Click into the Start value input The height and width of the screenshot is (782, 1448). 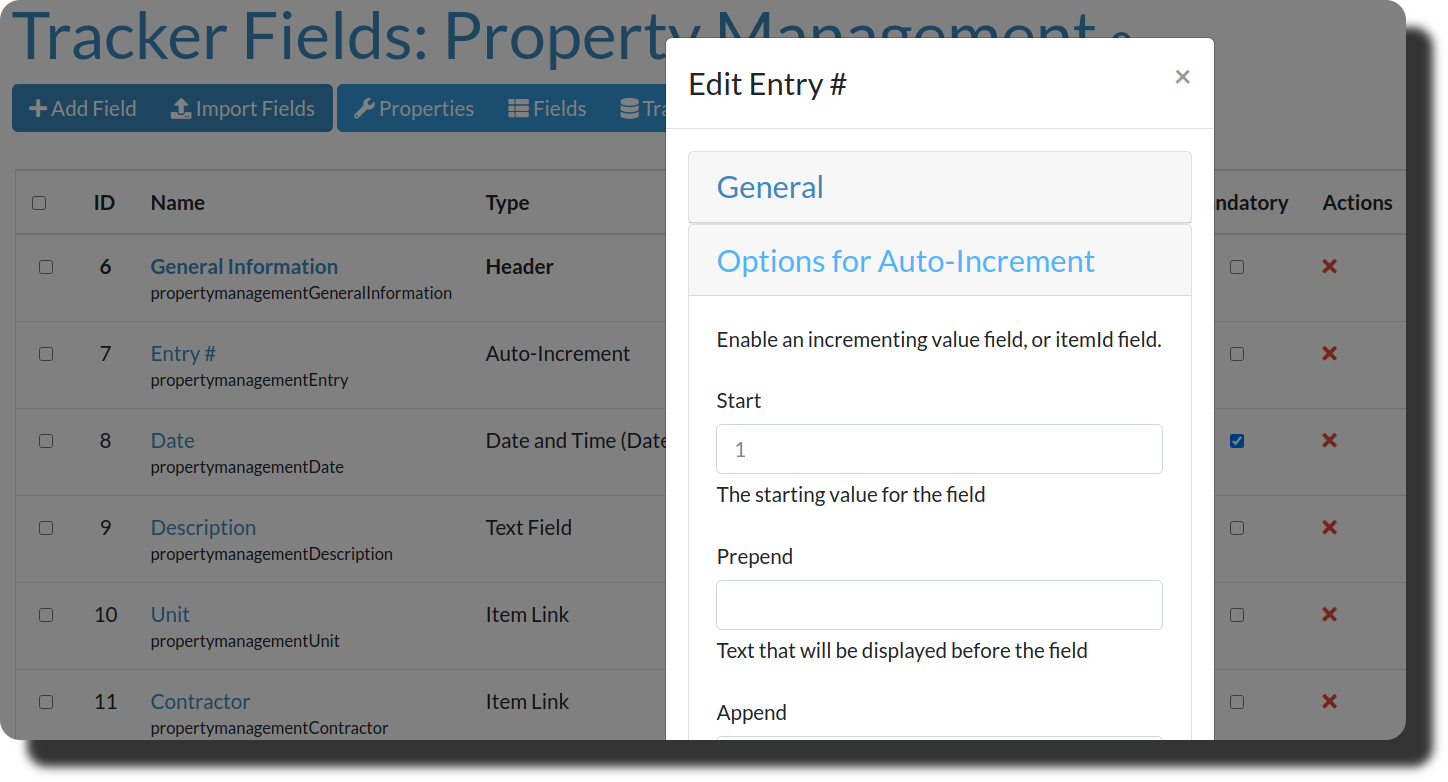pyautogui.click(x=939, y=449)
